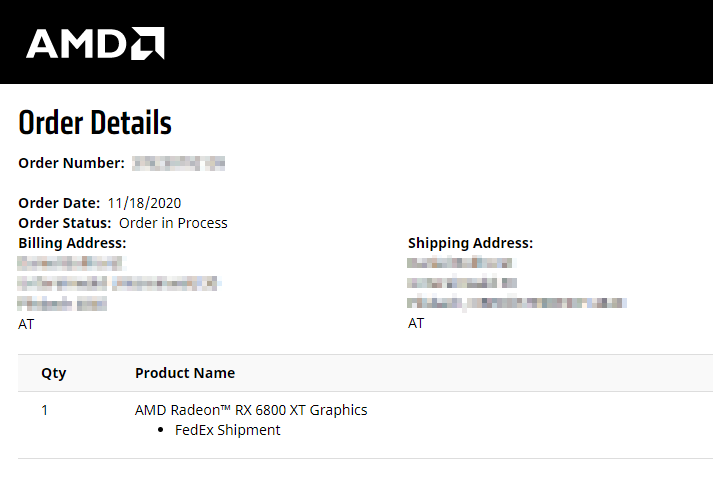Image resolution: width=713 pixels, height=493 pixels.
Task: Click the Order Details heading
Action: tap(95, 123)
